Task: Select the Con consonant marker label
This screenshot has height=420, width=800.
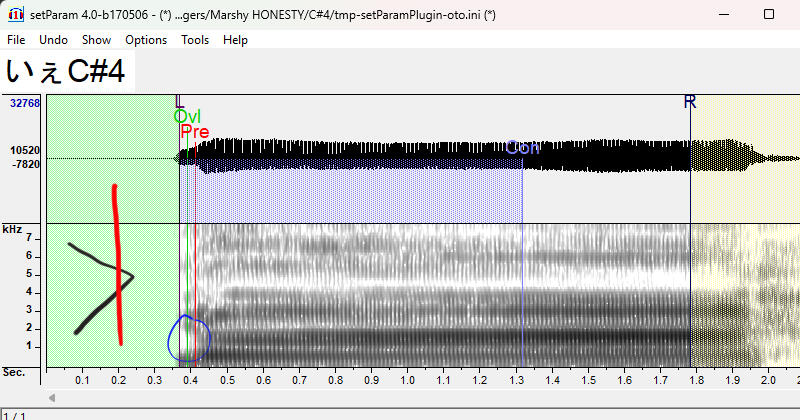Action: pos(522,148)
